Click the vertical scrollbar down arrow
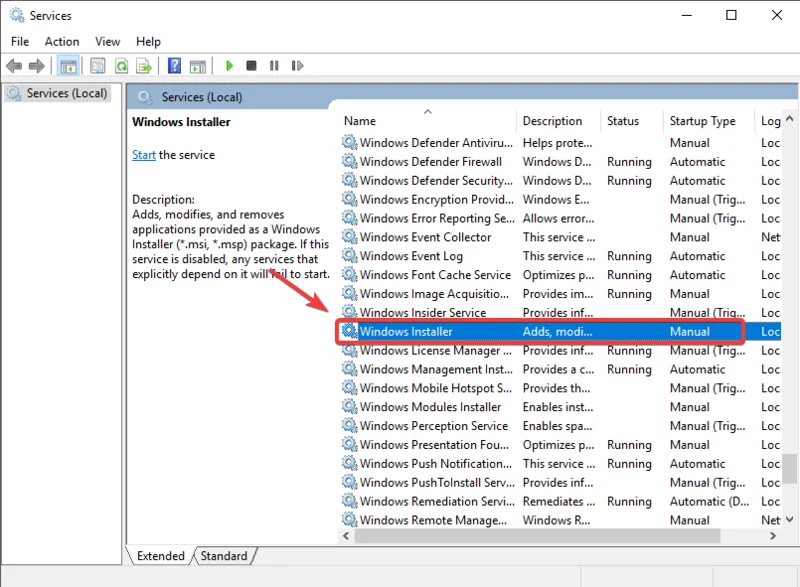Screen dimensions: 800x587 [790, 520]
